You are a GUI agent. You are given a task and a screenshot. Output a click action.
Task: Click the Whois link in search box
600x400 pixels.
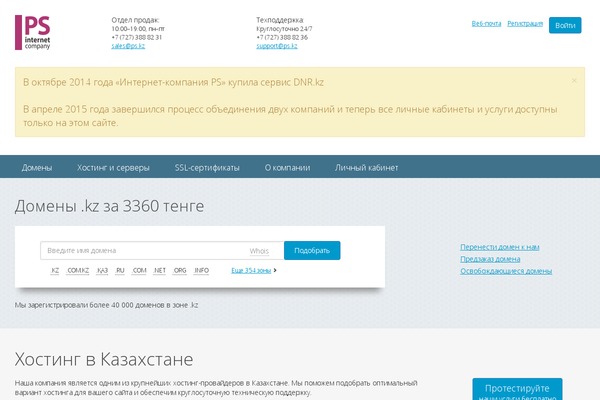pos(259,251)
